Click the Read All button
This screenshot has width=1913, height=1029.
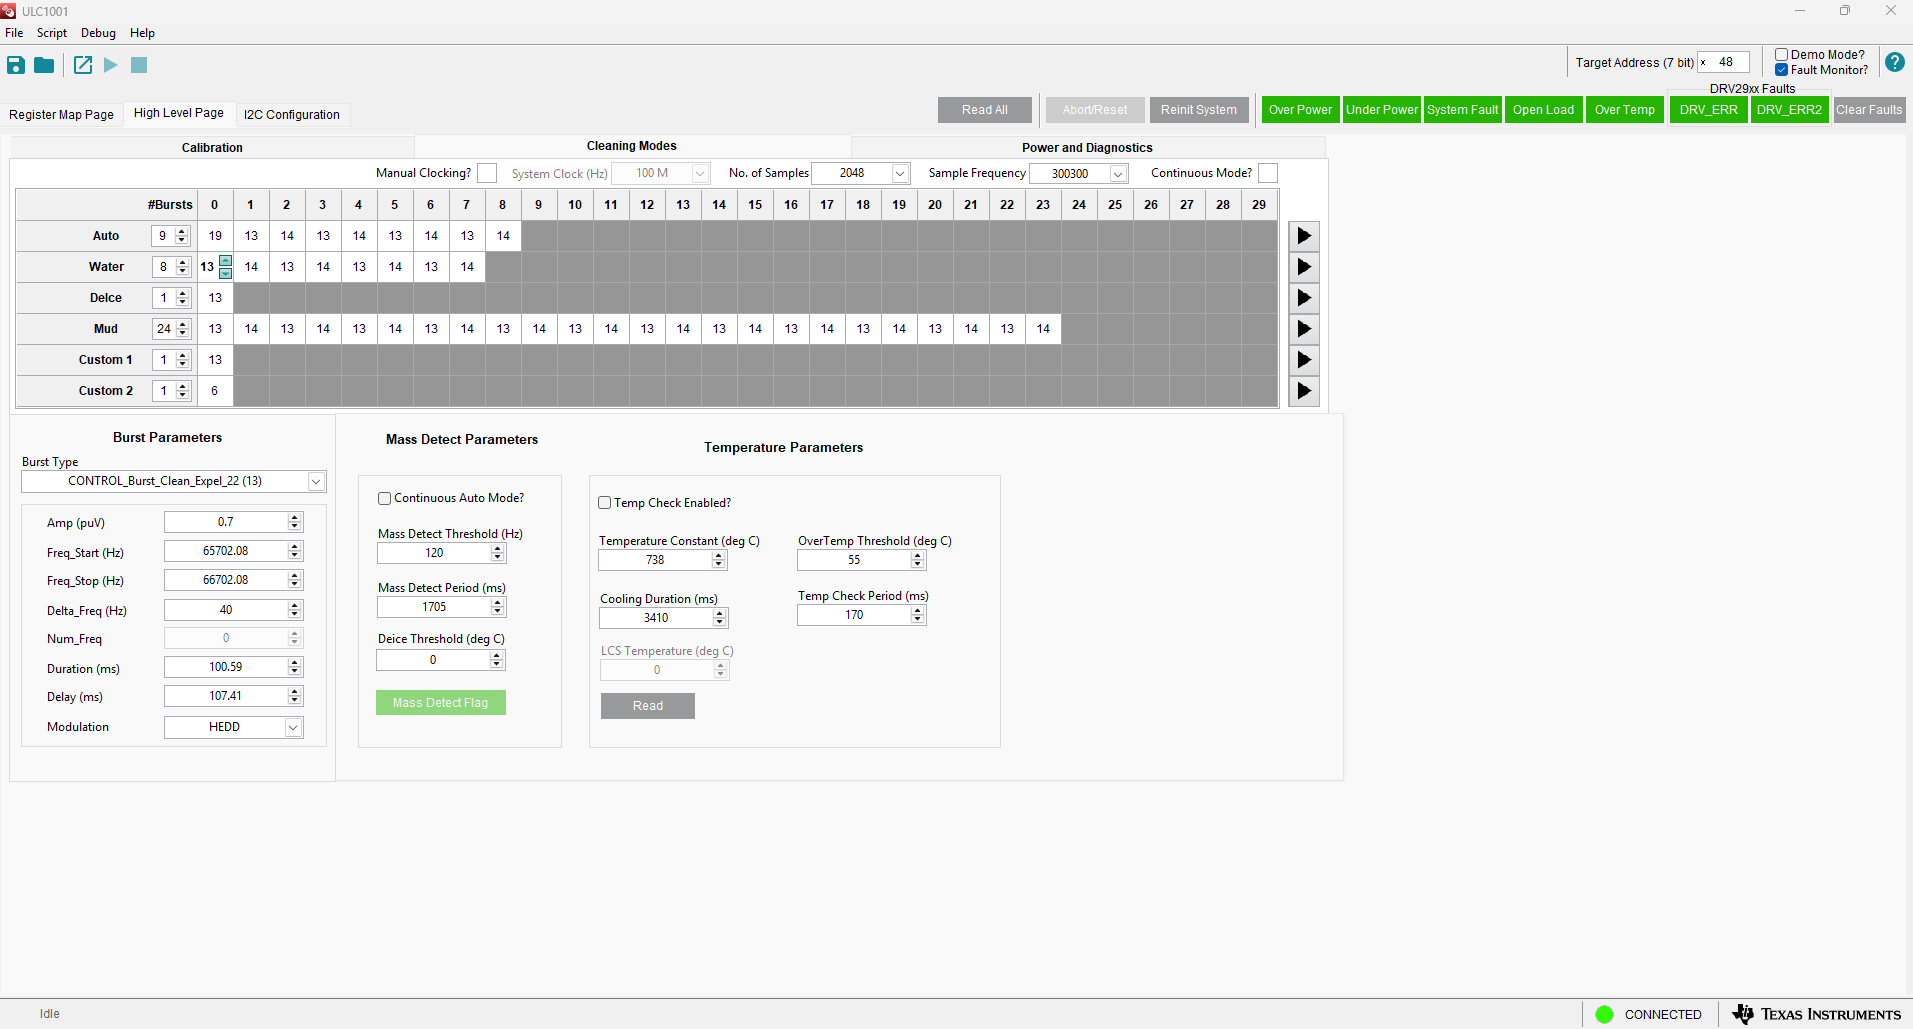pos(984,110)
